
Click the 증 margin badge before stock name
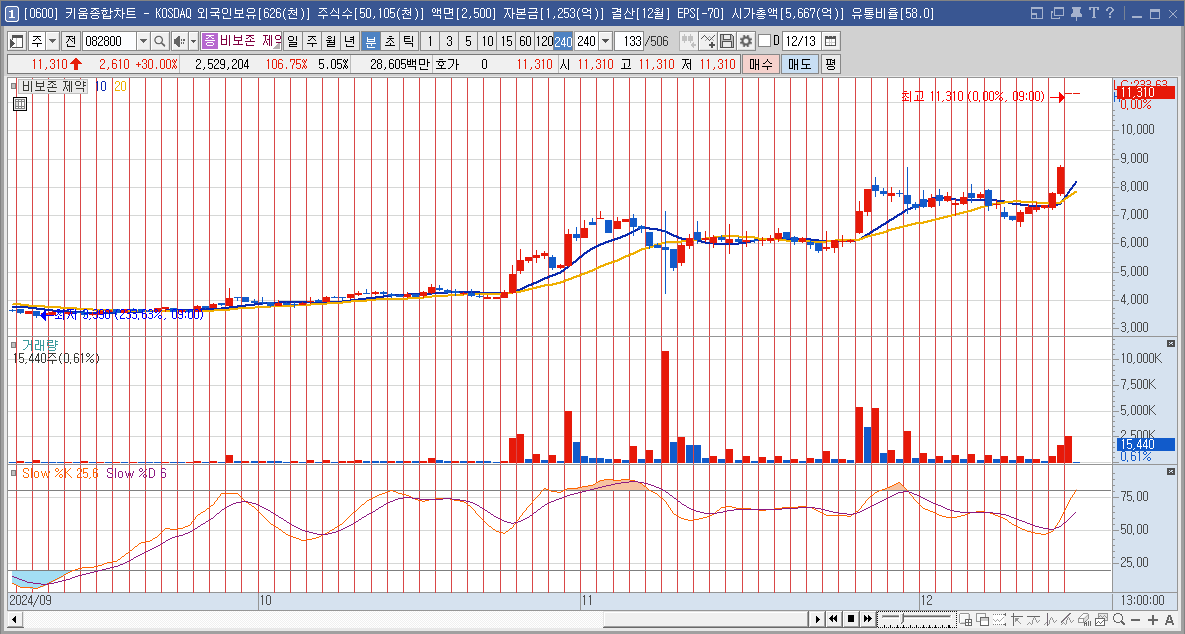point(210,42)
